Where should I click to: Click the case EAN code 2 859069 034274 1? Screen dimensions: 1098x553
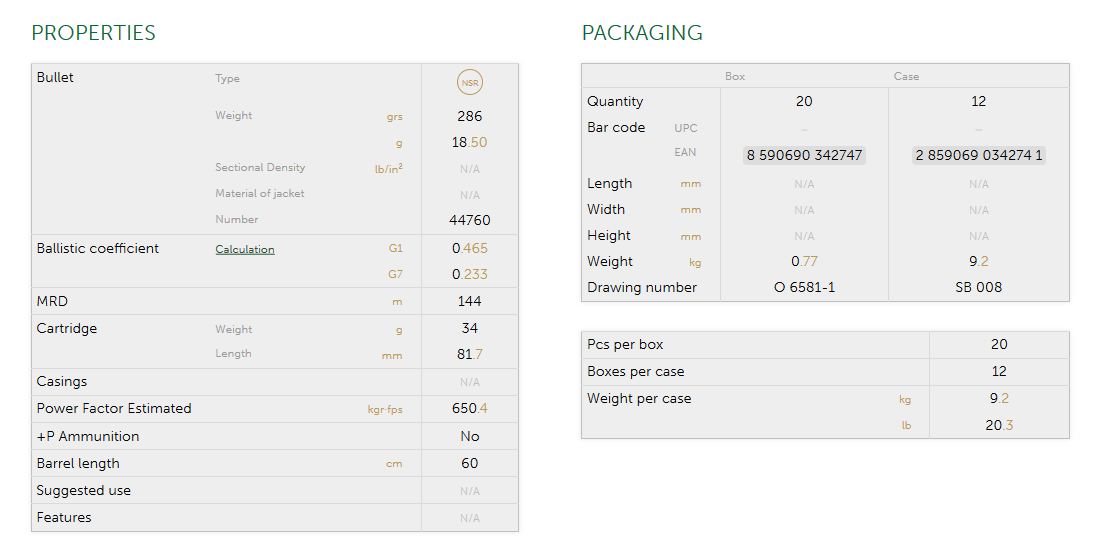point(978,155)
